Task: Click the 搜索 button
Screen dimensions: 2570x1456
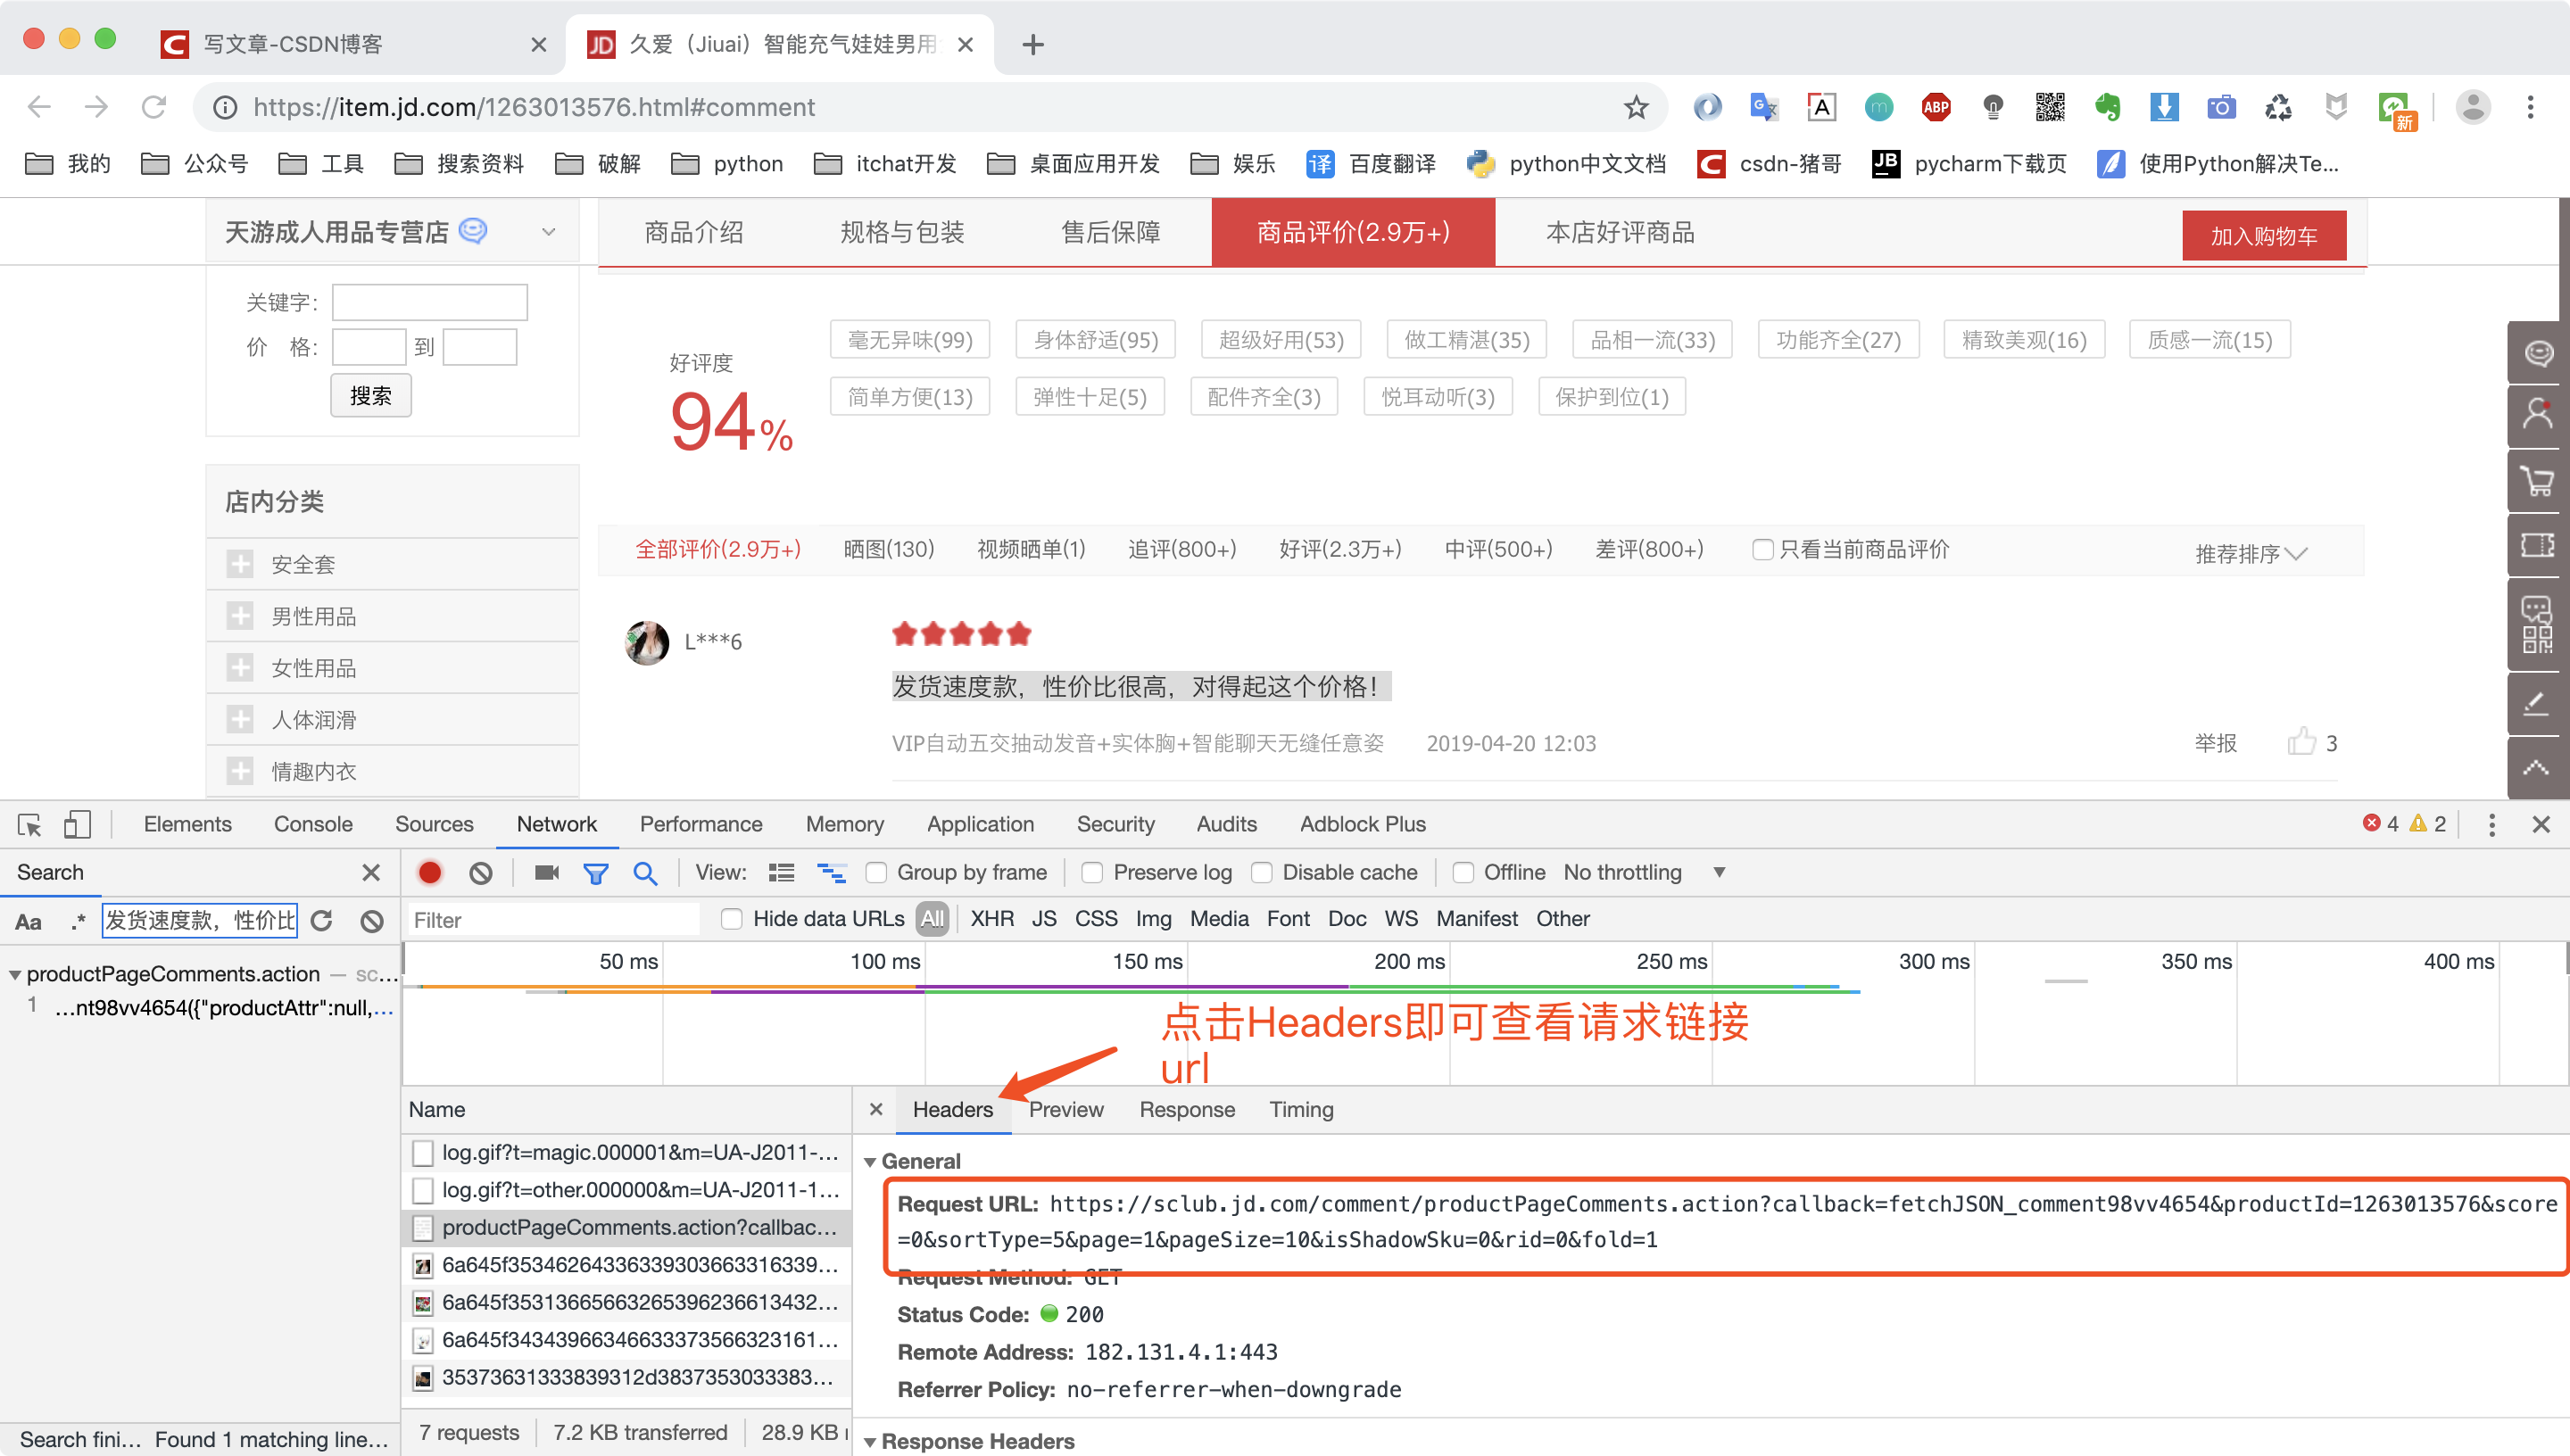Action: coord(370,395)
